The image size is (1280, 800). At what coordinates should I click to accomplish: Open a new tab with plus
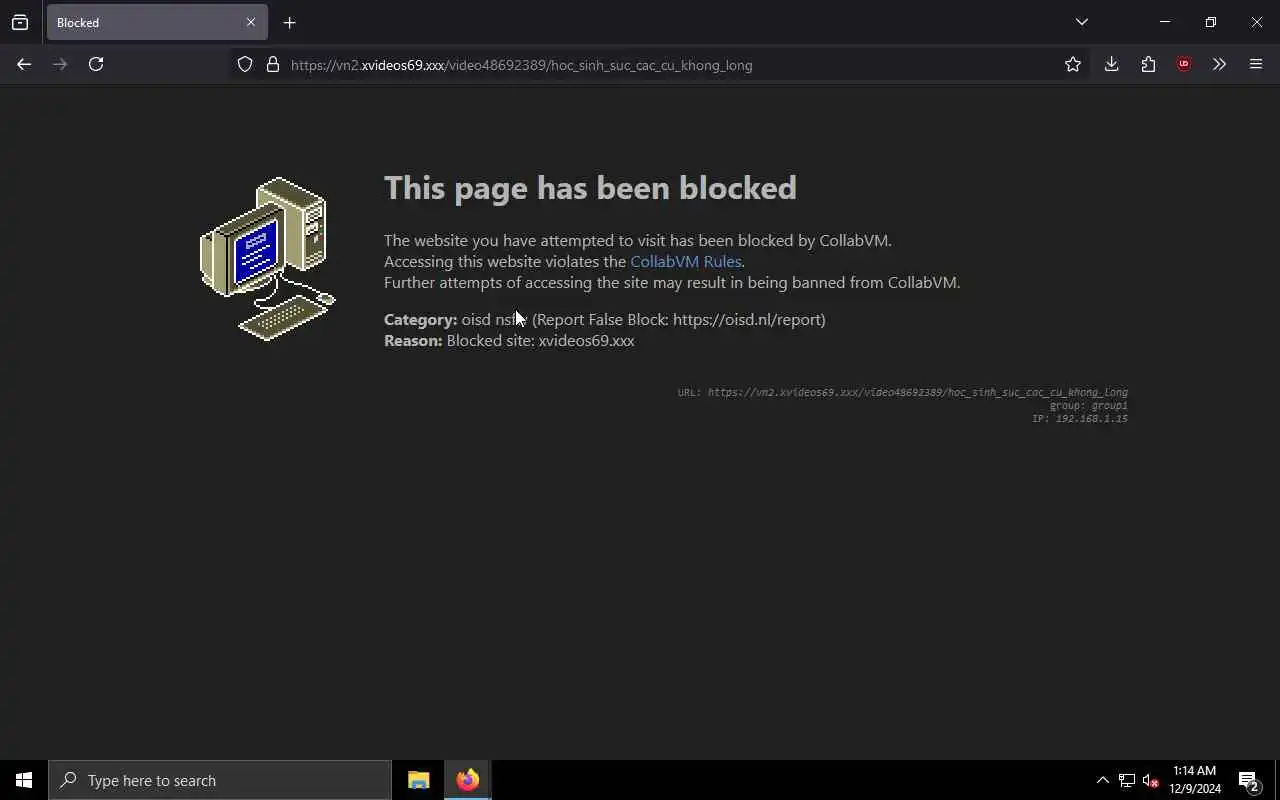pyautogui.click(x=289, y=22)
